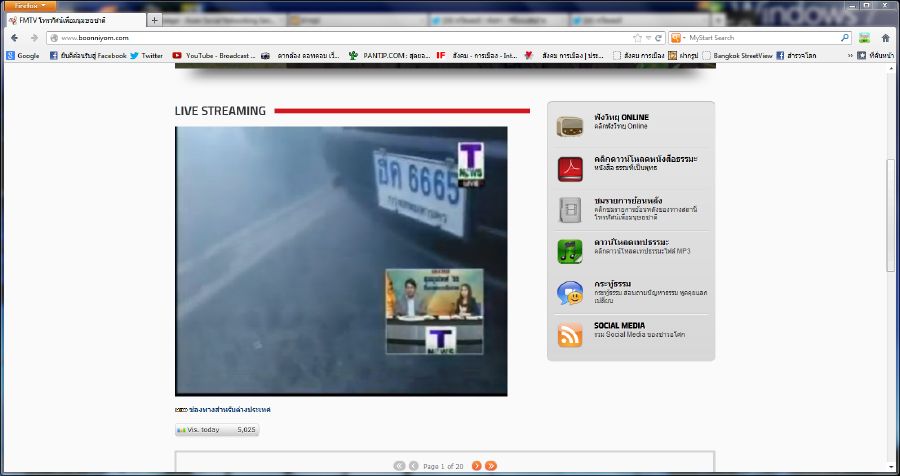Open the Twitter bookmark

pyautogui.click(x=146, y=56)
